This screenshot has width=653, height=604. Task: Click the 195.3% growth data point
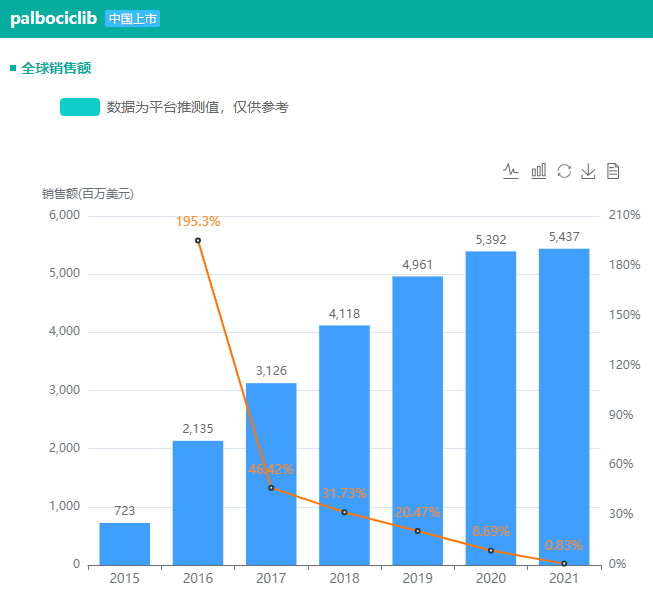coord(198,240)
